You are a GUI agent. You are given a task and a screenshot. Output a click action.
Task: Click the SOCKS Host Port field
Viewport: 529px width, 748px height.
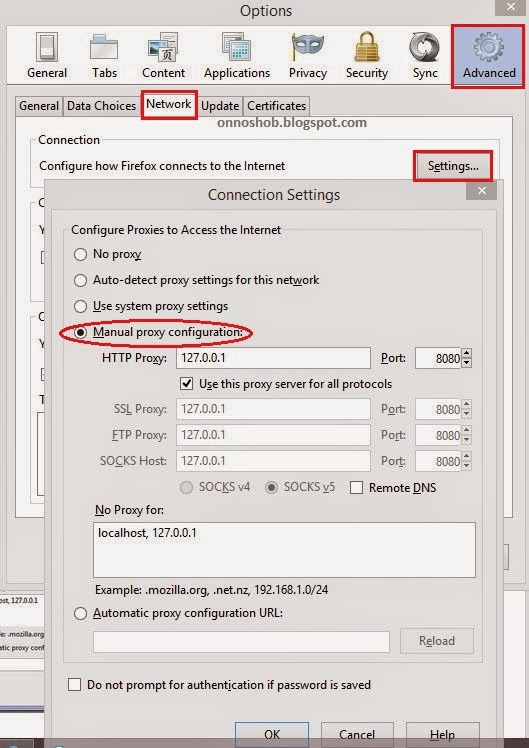coord(438,461)
